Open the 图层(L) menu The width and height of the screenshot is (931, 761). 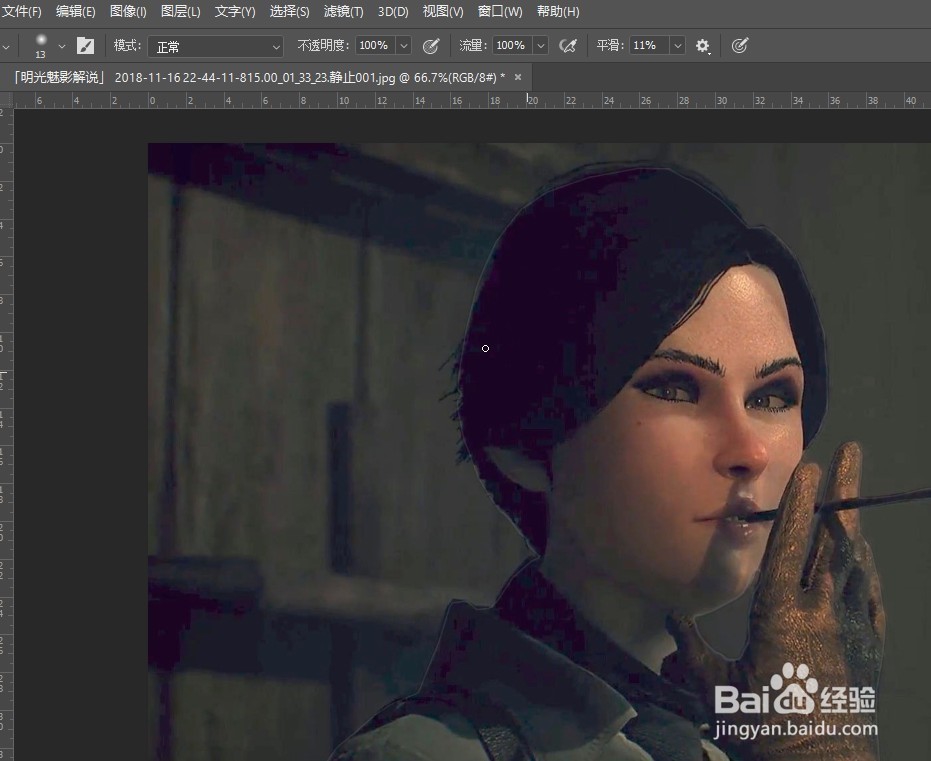tap(180, 11)
